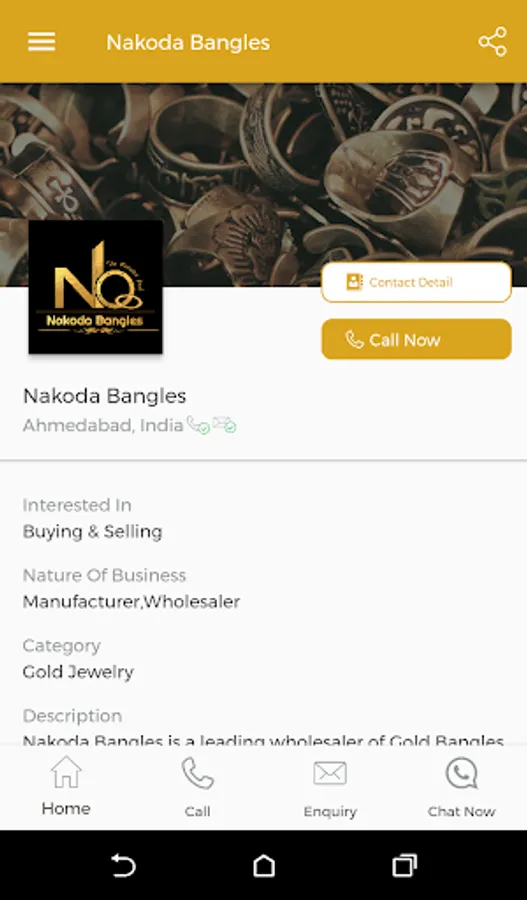
Task: Click the Gold Jewelry category value
Action: pyautogui.click(x=78, y=672)
